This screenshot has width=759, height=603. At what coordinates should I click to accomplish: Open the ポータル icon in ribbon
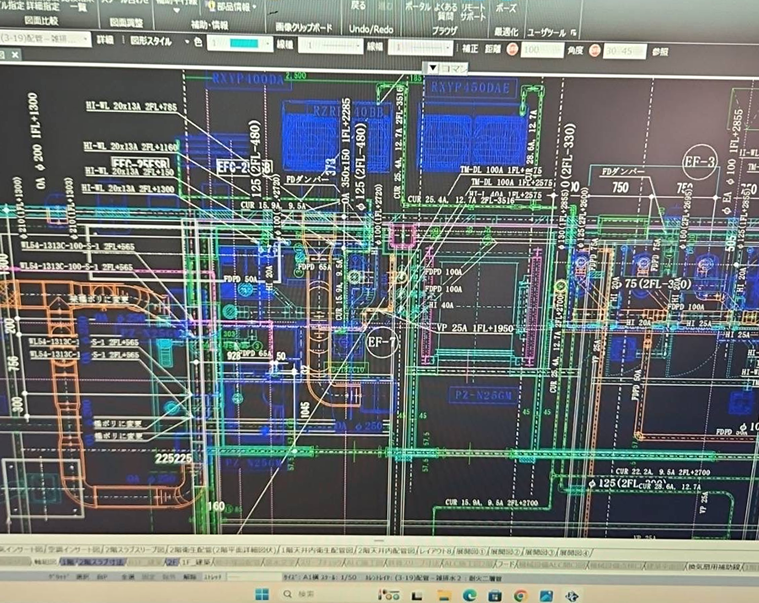pos(418,7)
